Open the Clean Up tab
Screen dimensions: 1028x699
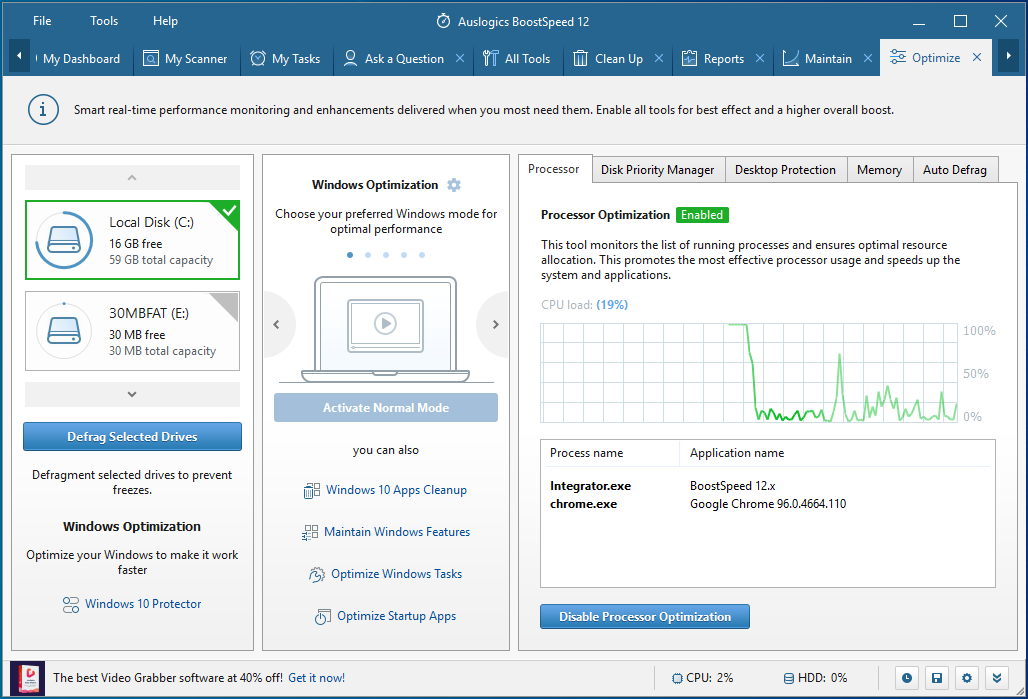(619, 58)
